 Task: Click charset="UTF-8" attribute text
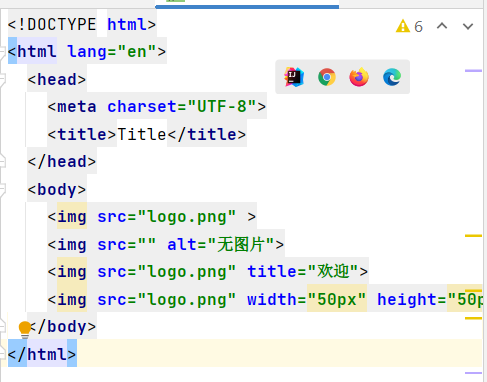pyautogui.click(x=182, y=107)
